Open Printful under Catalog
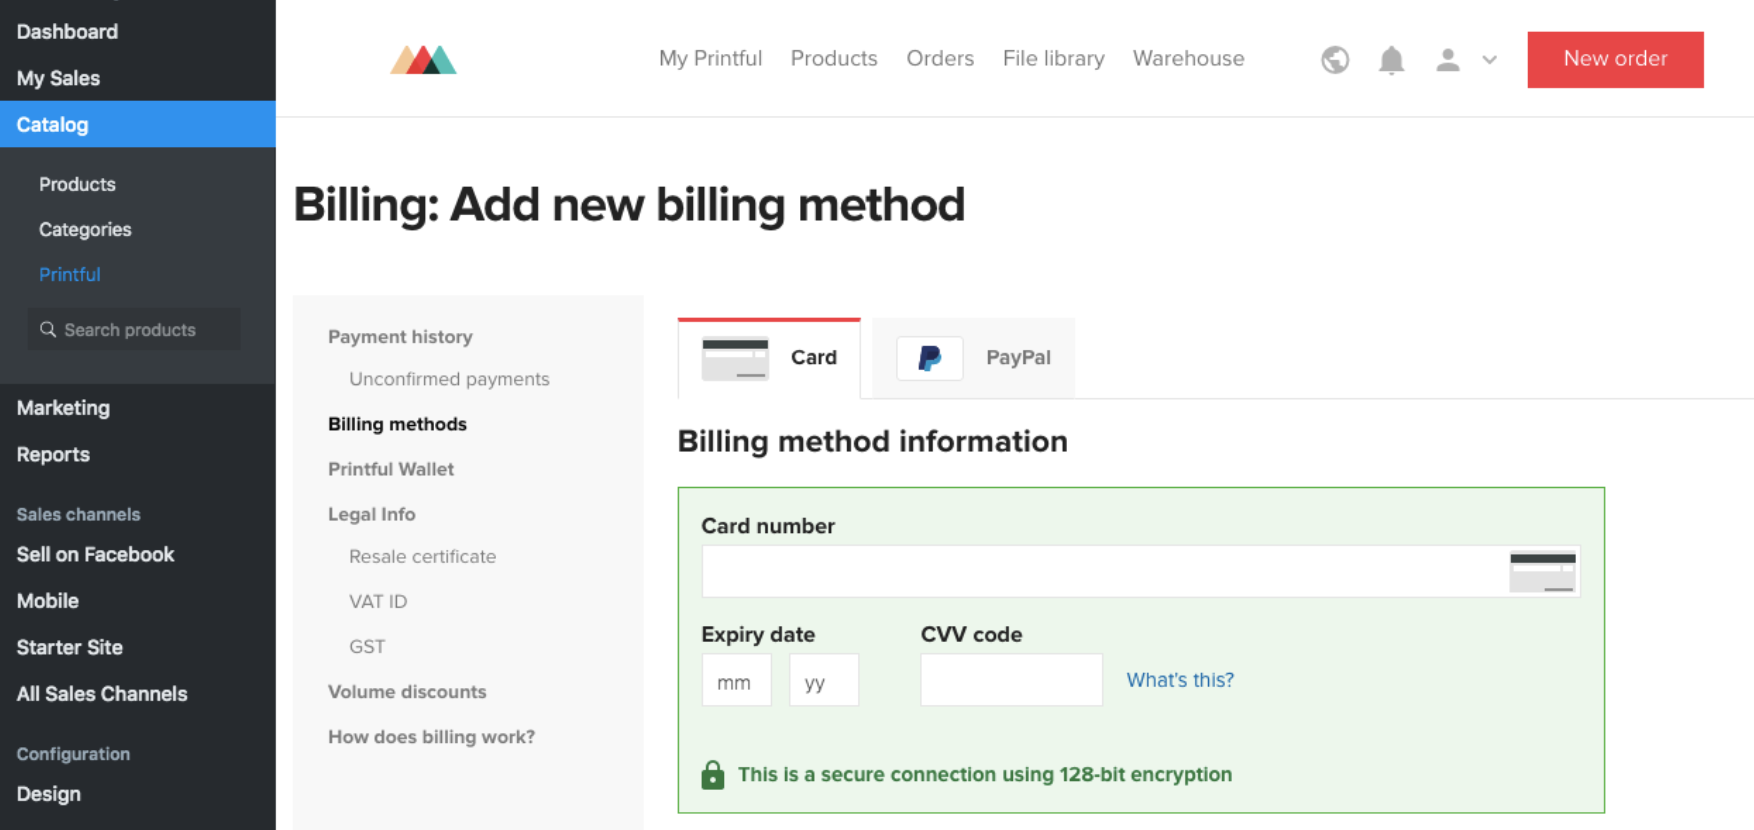Viewport: 1754px width, 830px height. 69,274
